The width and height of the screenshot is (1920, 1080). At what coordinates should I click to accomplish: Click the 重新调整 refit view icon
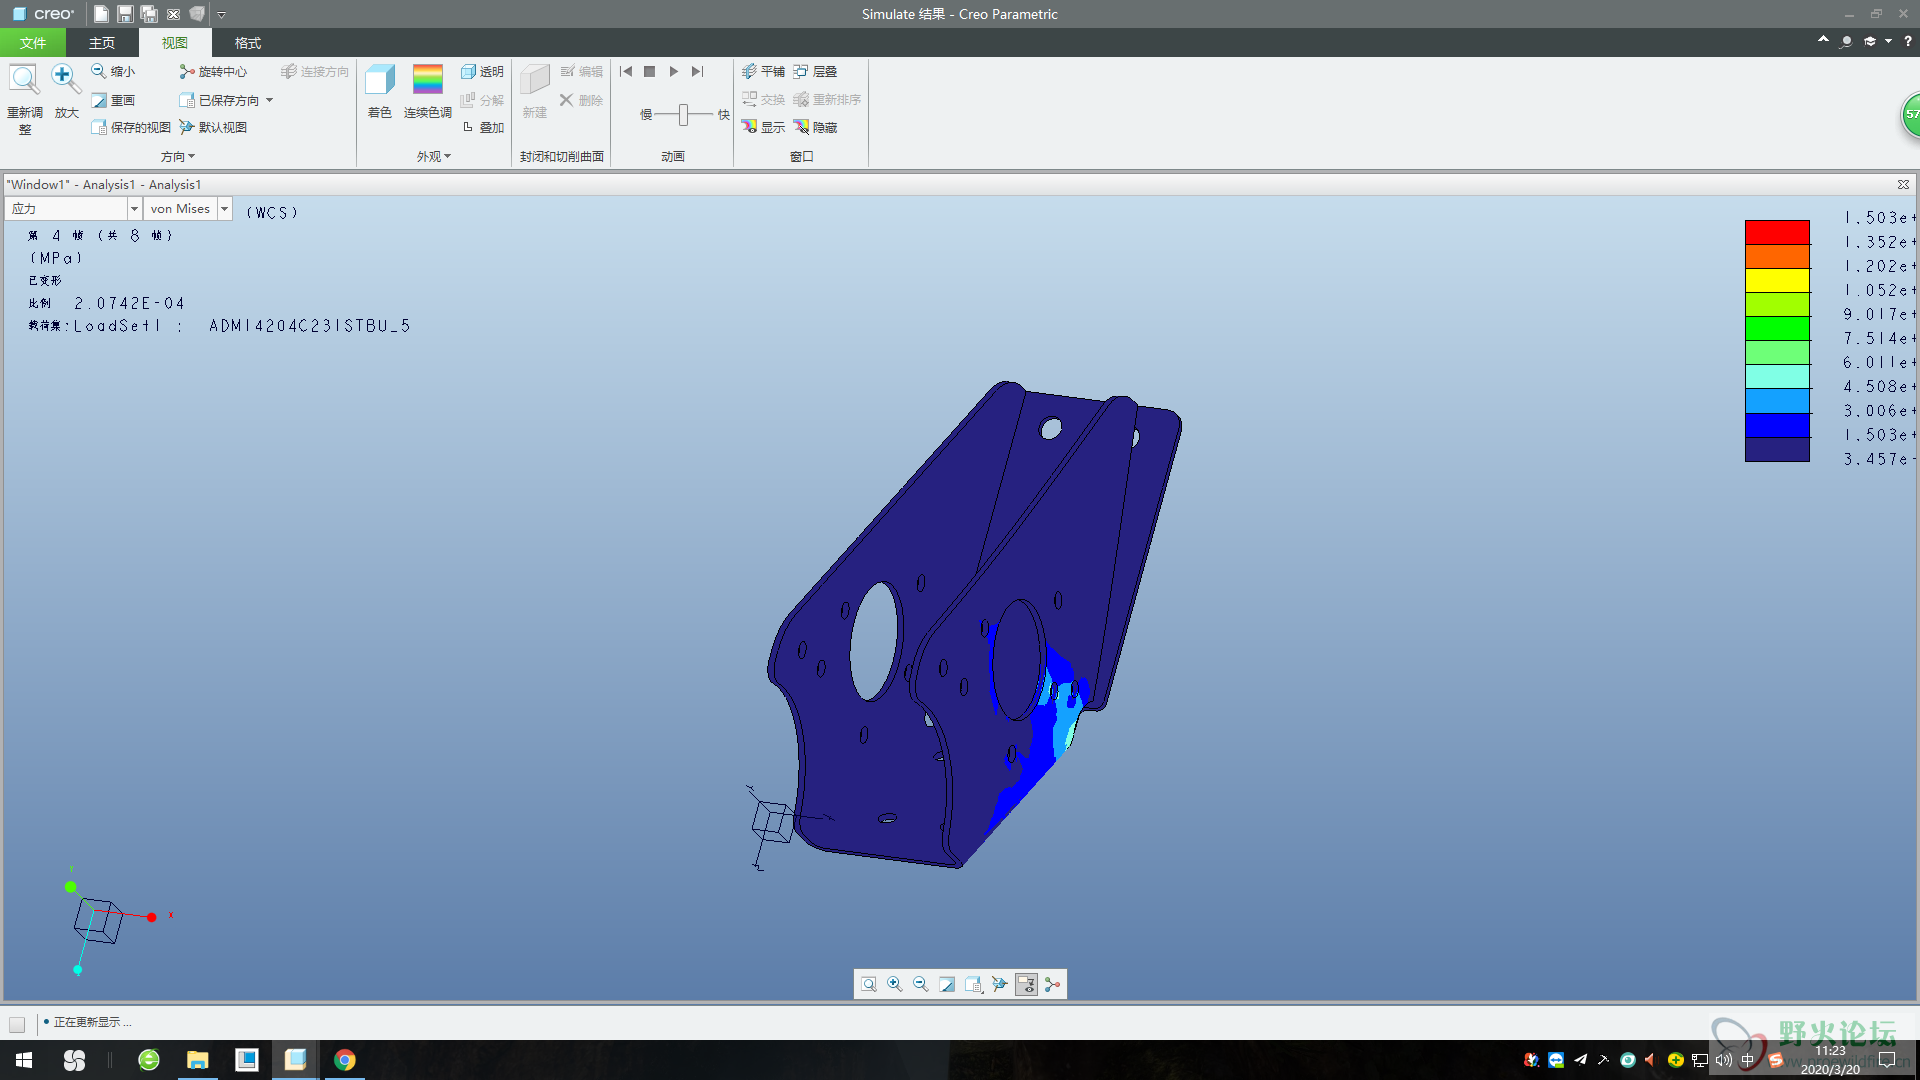point(24,80)
